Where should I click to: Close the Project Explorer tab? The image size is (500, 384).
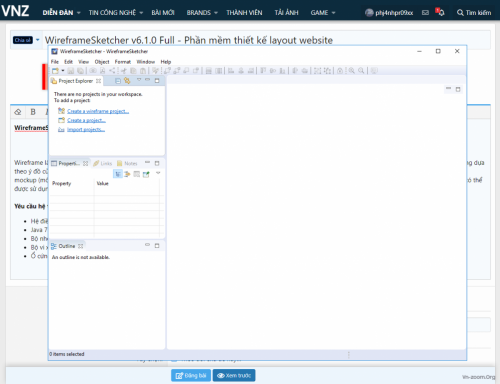point(98,81)
